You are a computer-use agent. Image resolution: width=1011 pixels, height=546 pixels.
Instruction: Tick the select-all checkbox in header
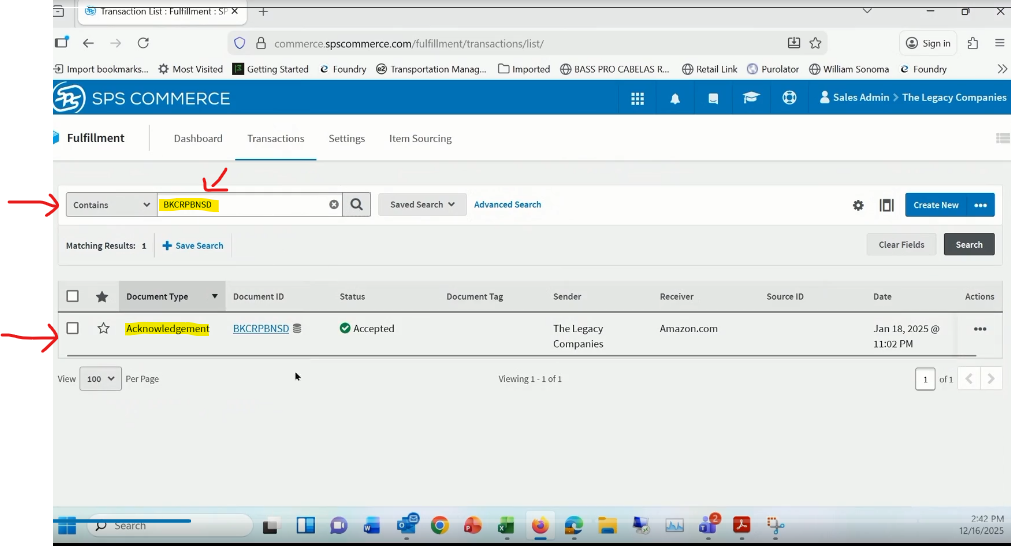(73, 296)
